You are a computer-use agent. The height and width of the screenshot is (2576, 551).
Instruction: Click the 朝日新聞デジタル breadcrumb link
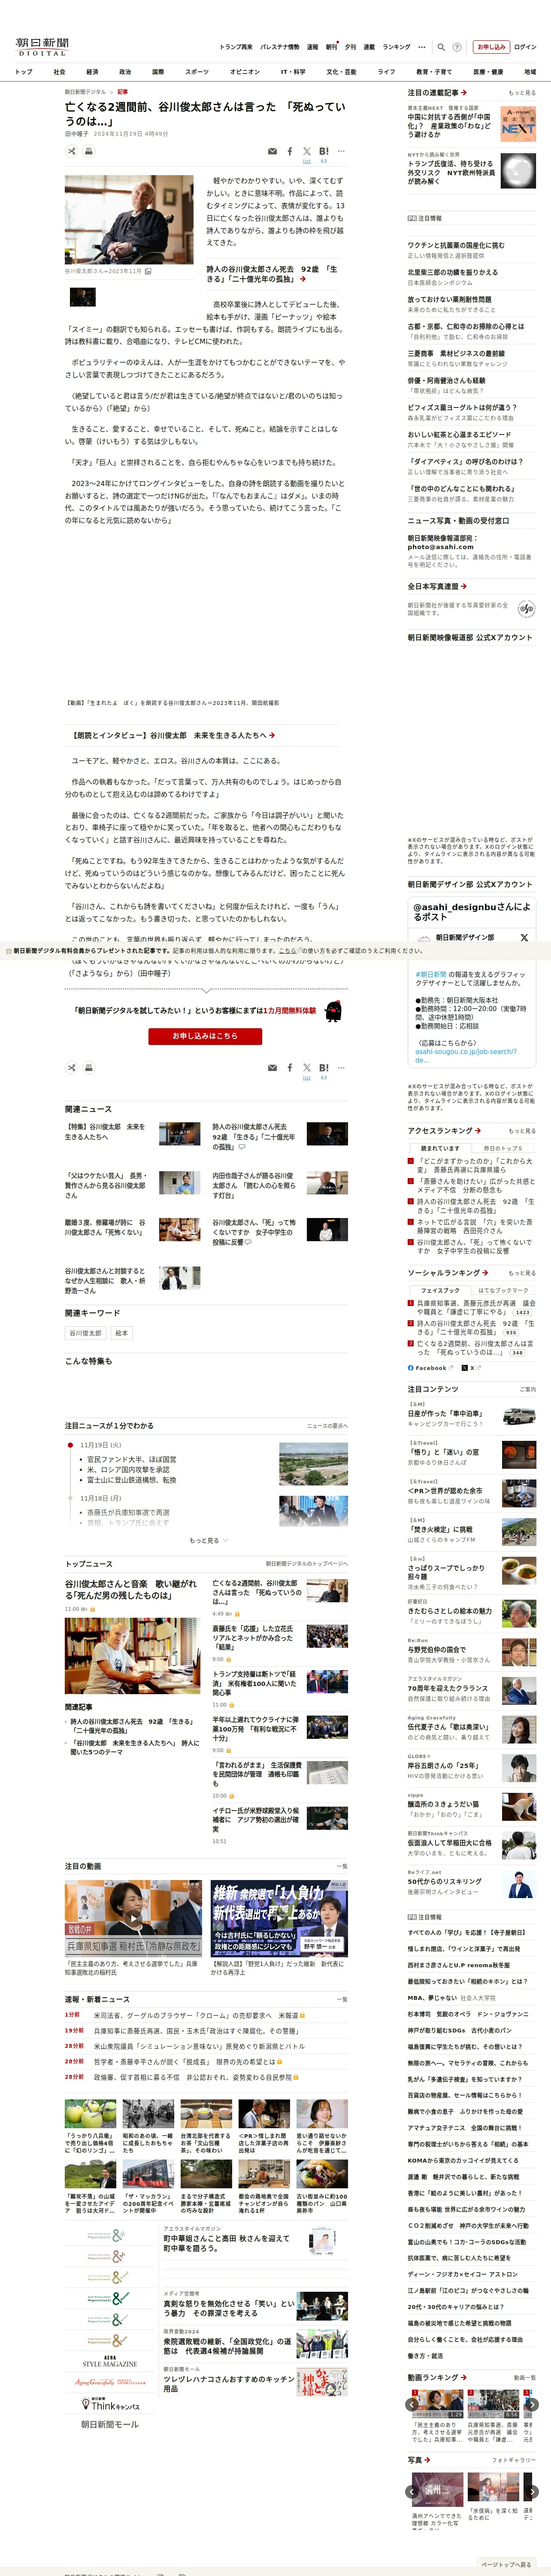pos(85,92)
